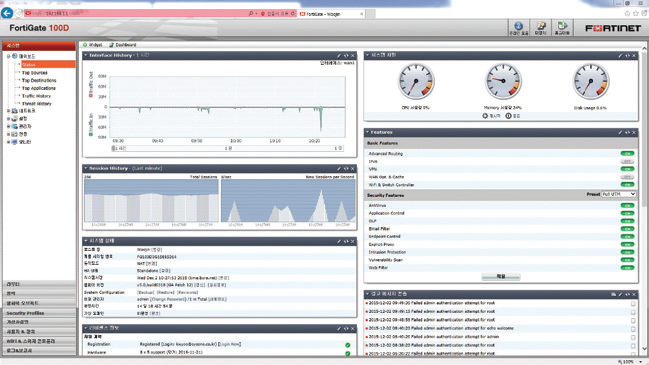This screenshot has width=649, height=365.
Task: Collapse the system status widget triangle
Action: (x=86, y=241)
